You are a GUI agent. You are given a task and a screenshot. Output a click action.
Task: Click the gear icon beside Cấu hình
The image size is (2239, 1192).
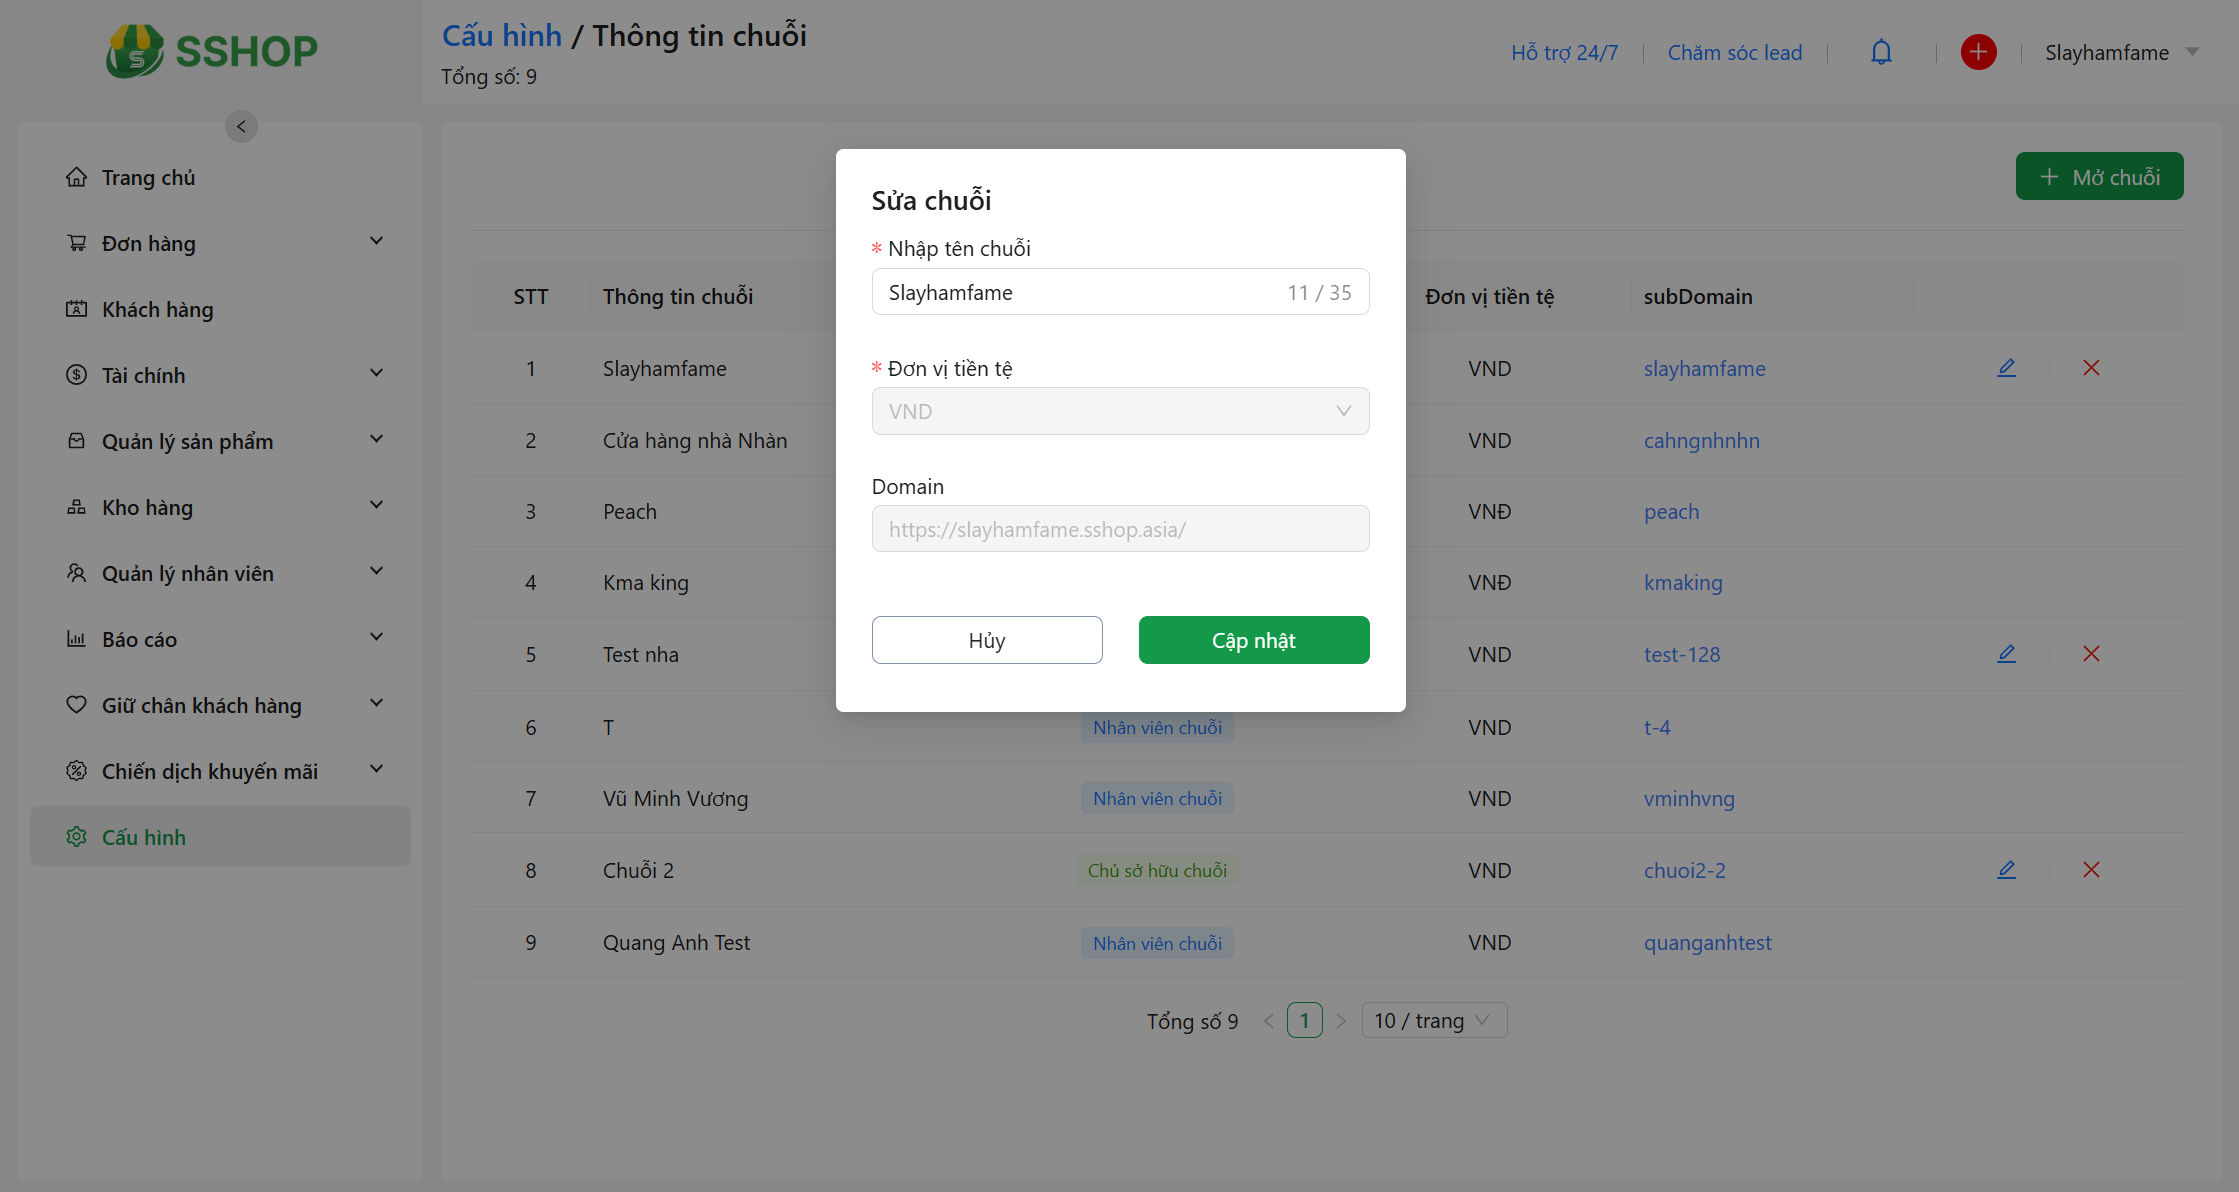pyautogui.click(x=76, y=837)
